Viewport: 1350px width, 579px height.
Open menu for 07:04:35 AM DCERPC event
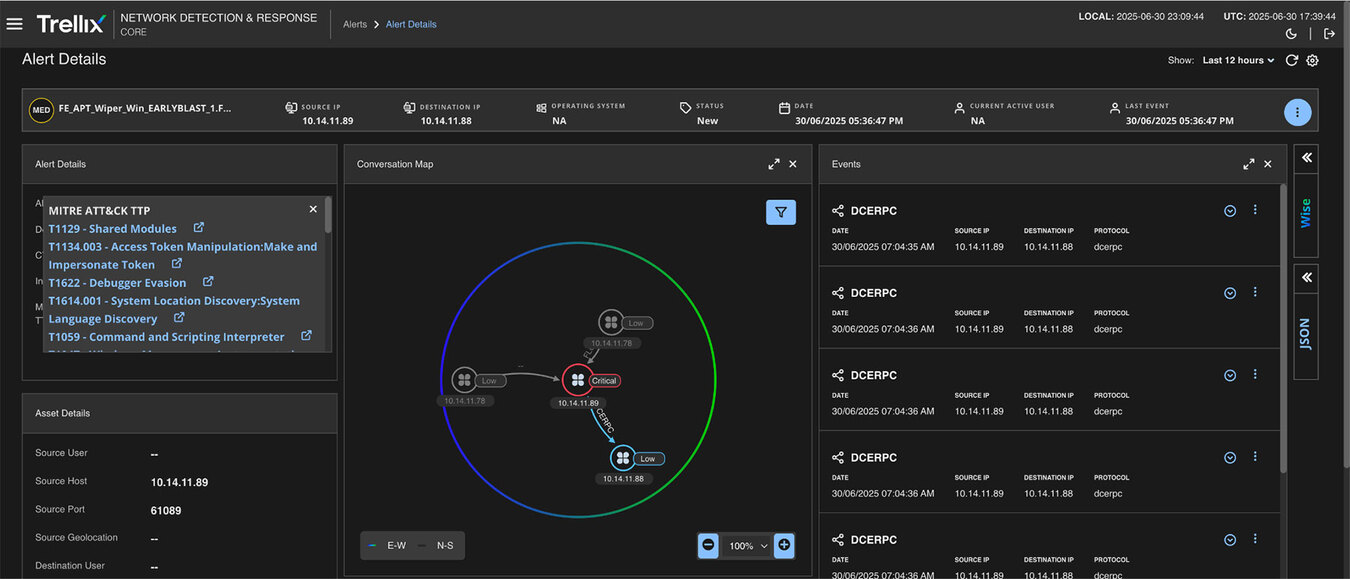[x=1255, y=210]
